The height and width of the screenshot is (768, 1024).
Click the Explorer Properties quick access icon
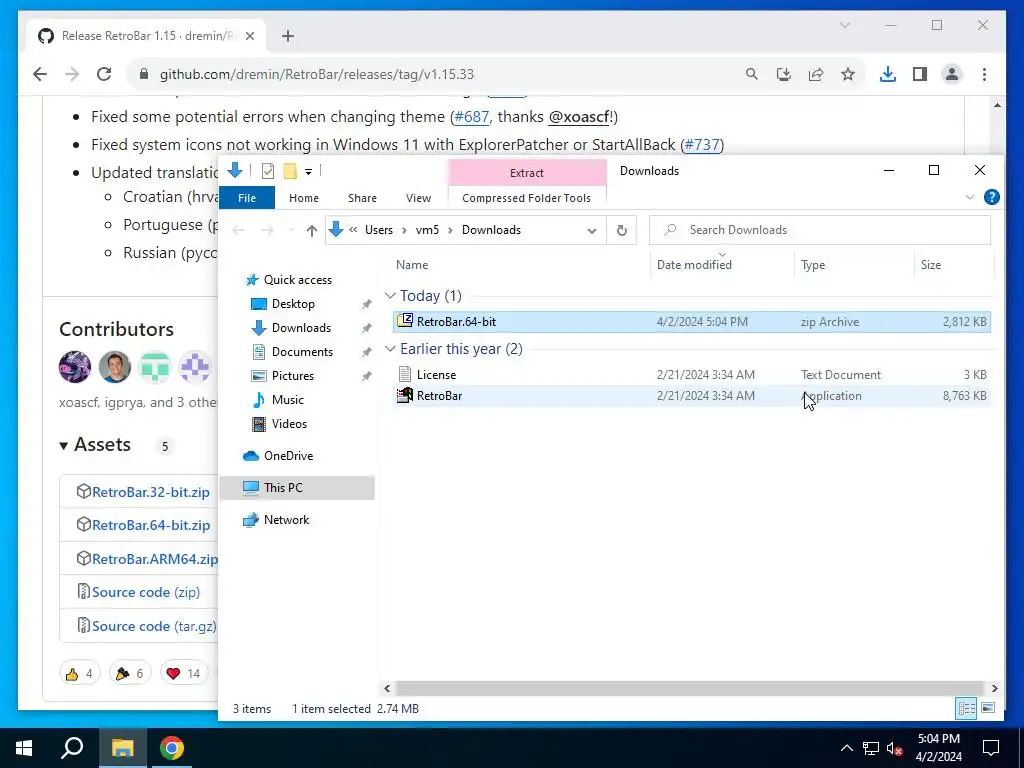(268, 171)
